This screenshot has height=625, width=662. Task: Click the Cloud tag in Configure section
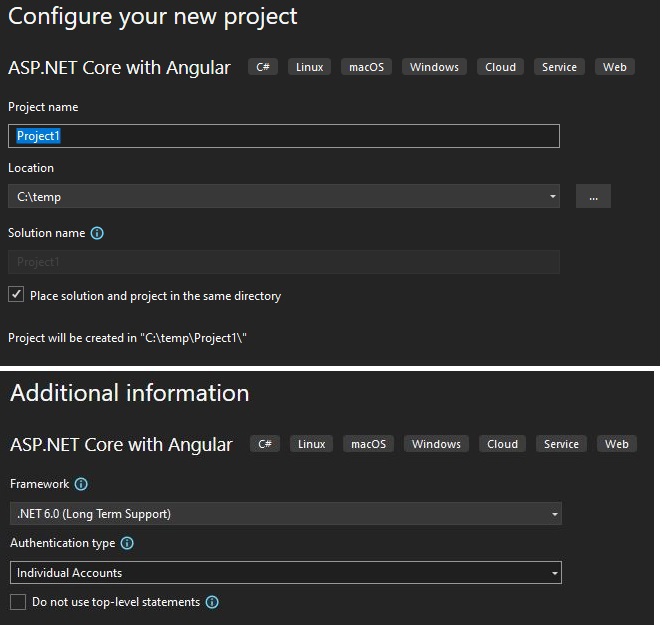click(x=500, y=67)
